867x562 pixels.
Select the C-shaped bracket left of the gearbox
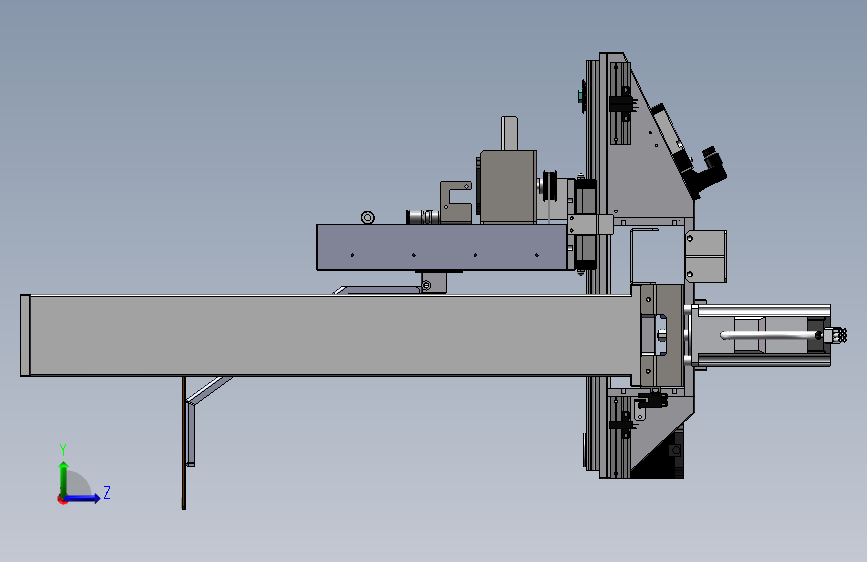[x=456, y=202]
